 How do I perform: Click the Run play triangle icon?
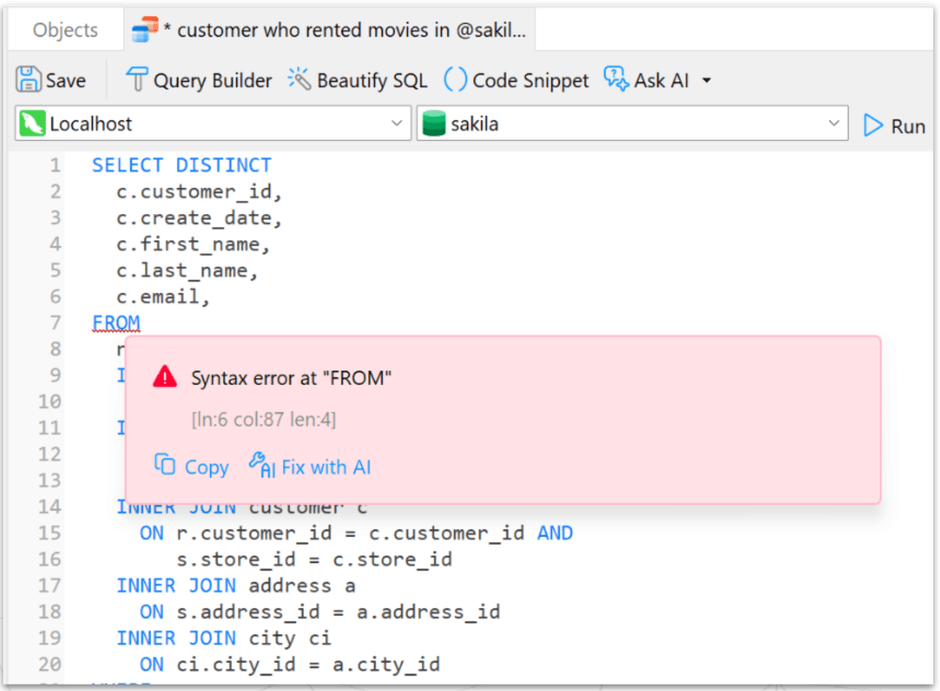[x=873, y=125]
